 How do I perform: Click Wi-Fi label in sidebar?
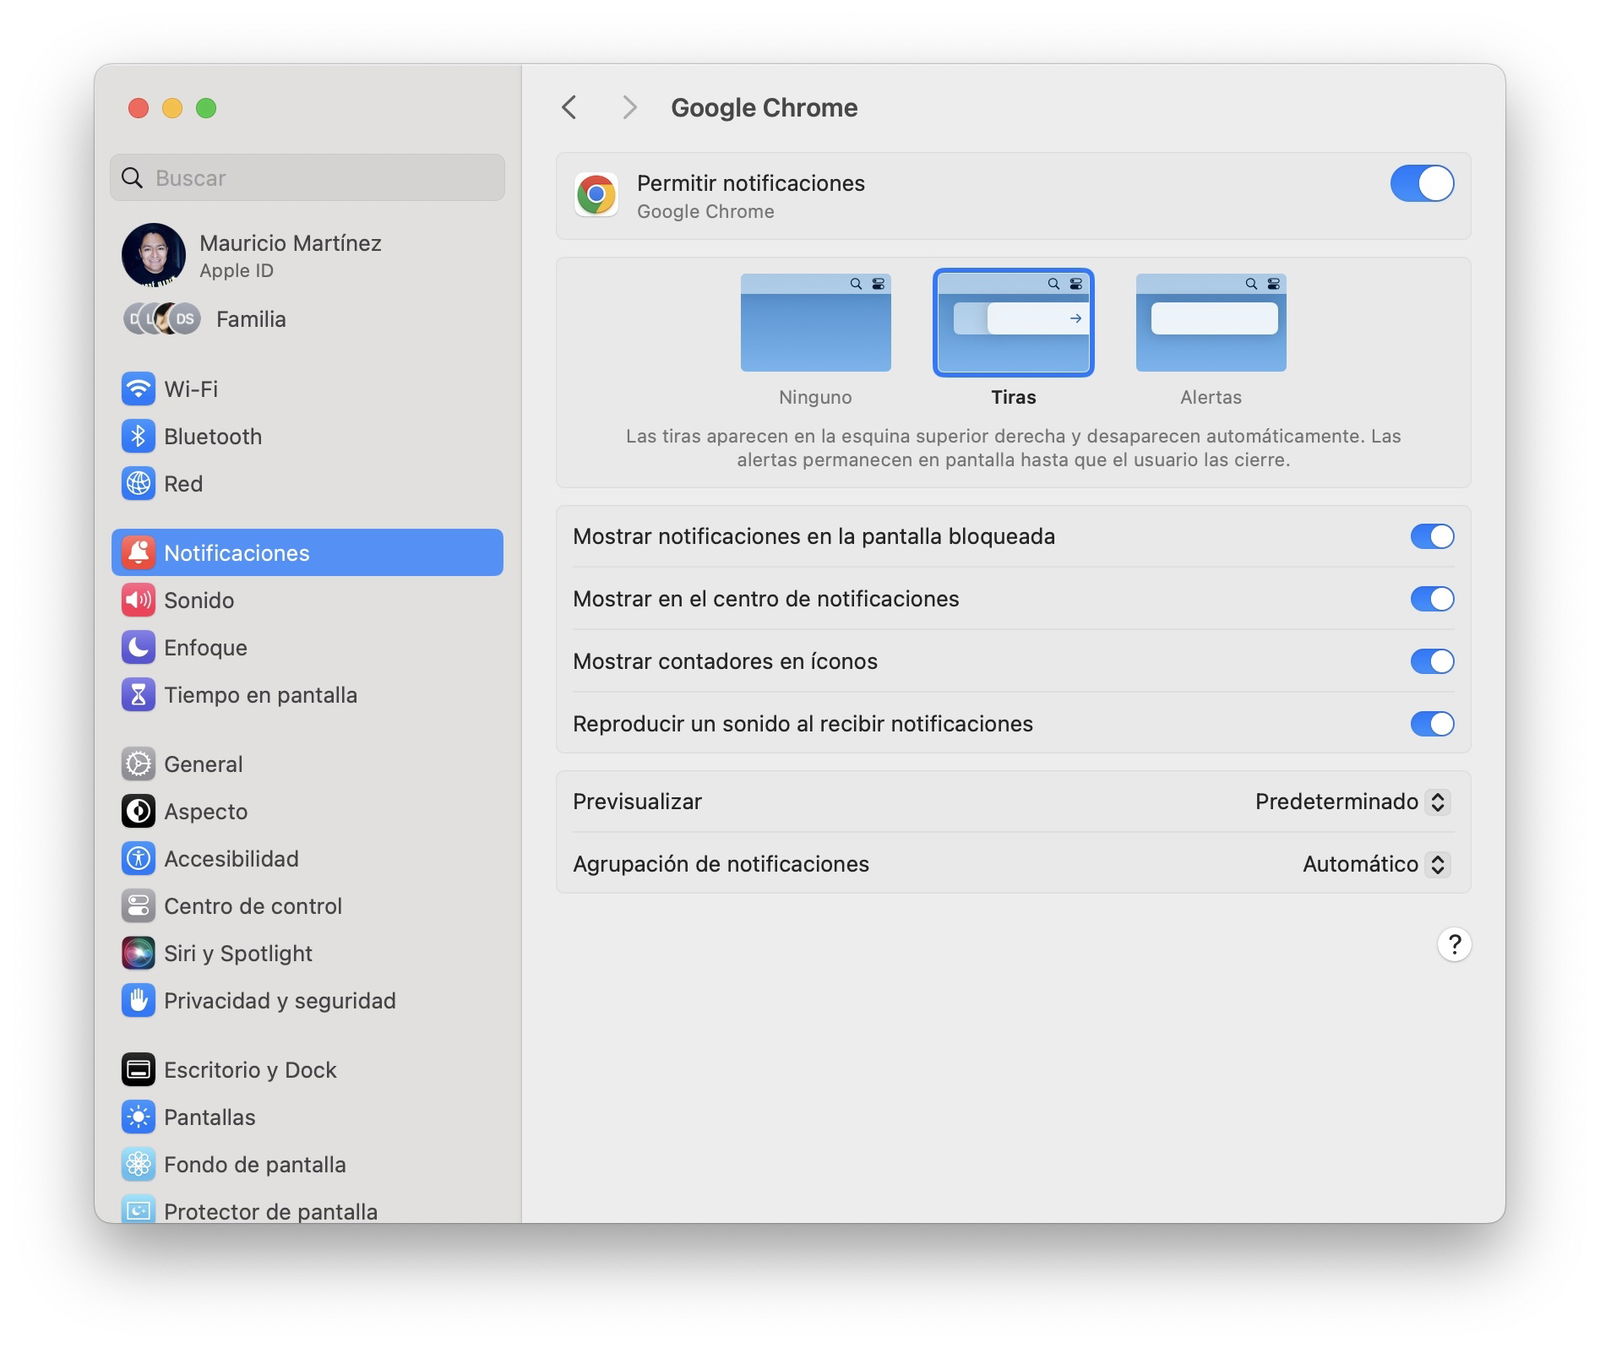191,389
